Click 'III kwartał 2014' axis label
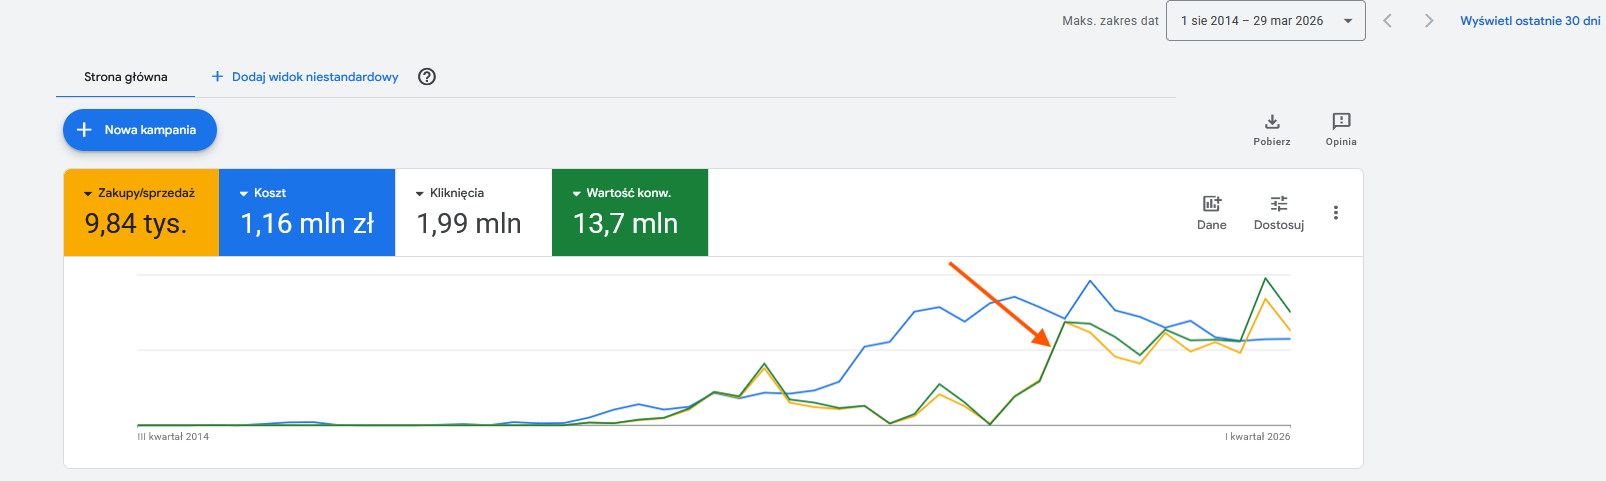This screenshot has width=1606, height=481. coord(173,437)
